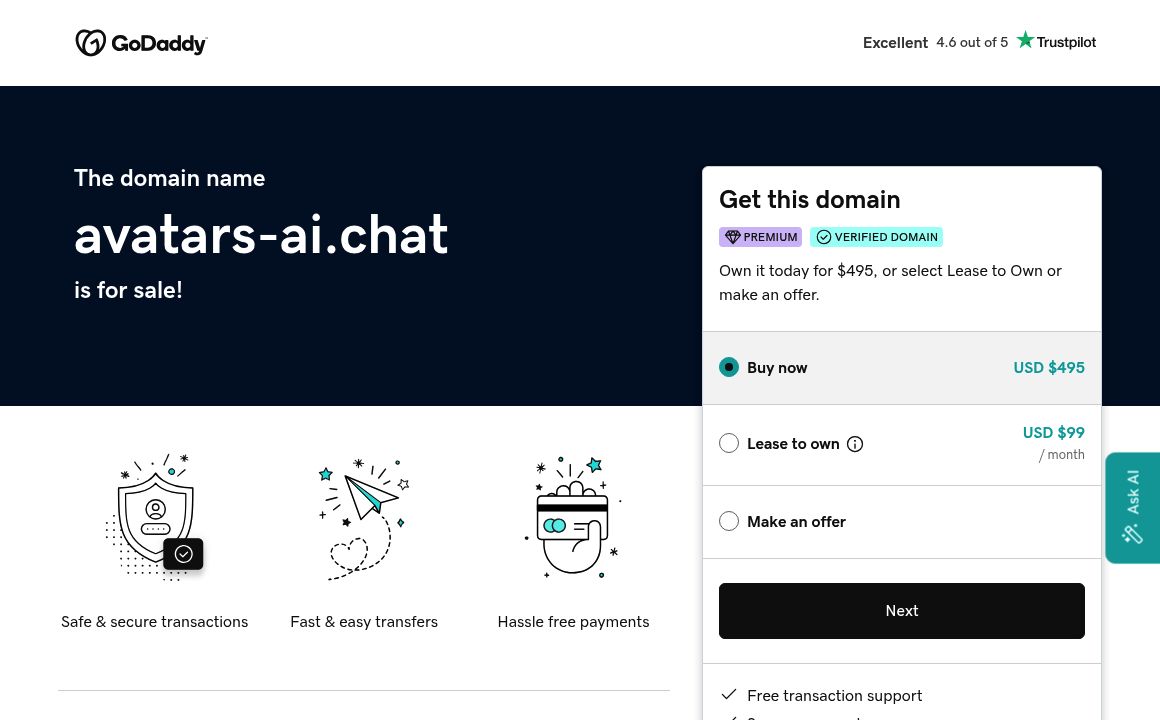1160x720 pixels.
Task: Click the USD $495 price label
Action: (1049, 367)
